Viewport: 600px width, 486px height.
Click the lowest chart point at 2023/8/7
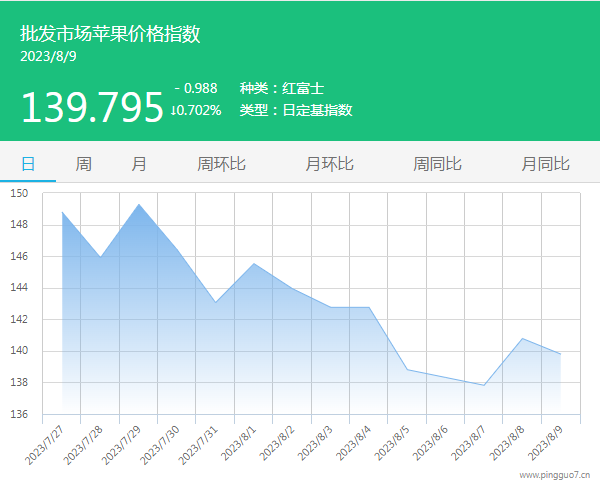click(x=484, y=385)
